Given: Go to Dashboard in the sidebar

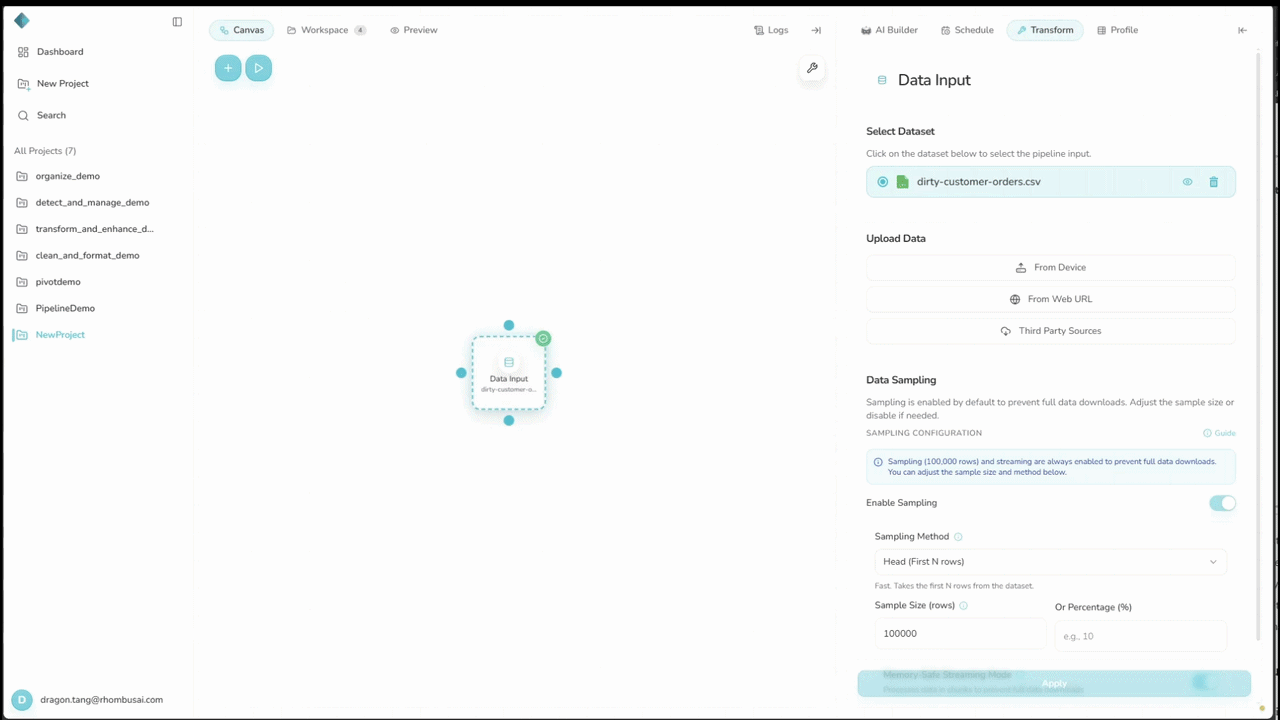Looking at the screenshot, I should pos(51,52).
